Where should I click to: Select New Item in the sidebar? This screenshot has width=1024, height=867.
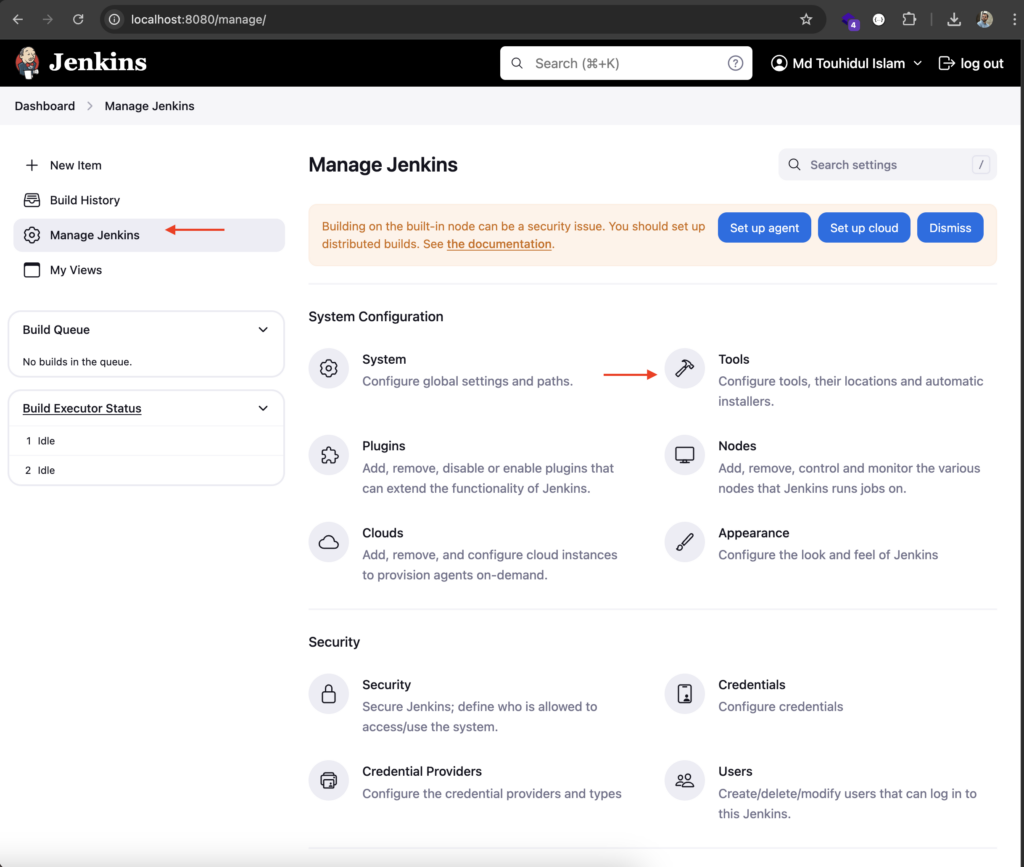coord(149,165)
